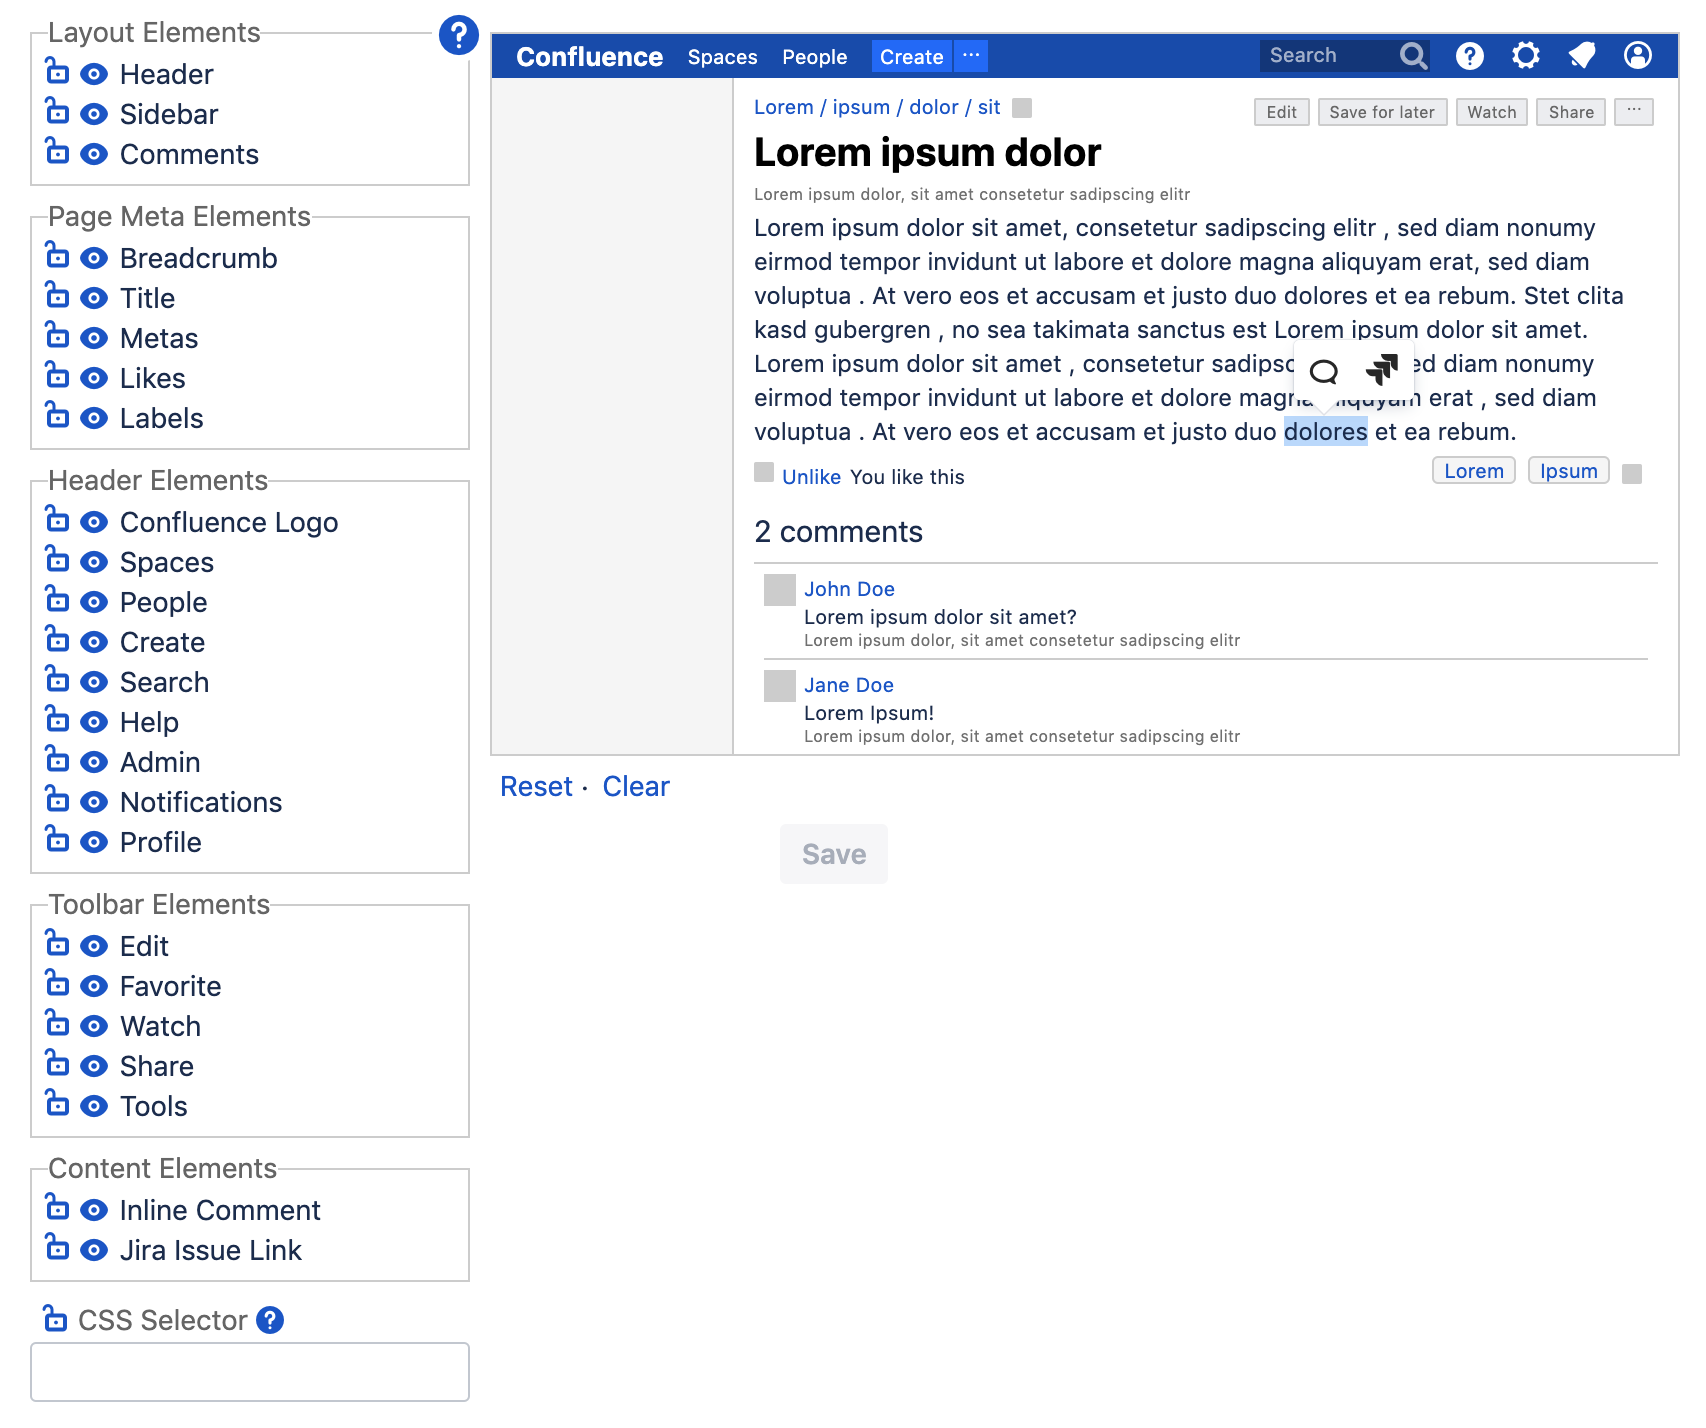The width and height of the screenshot is (1706, 1428).
Task: Click the Reset link below the preview
Action: (536, 787)
